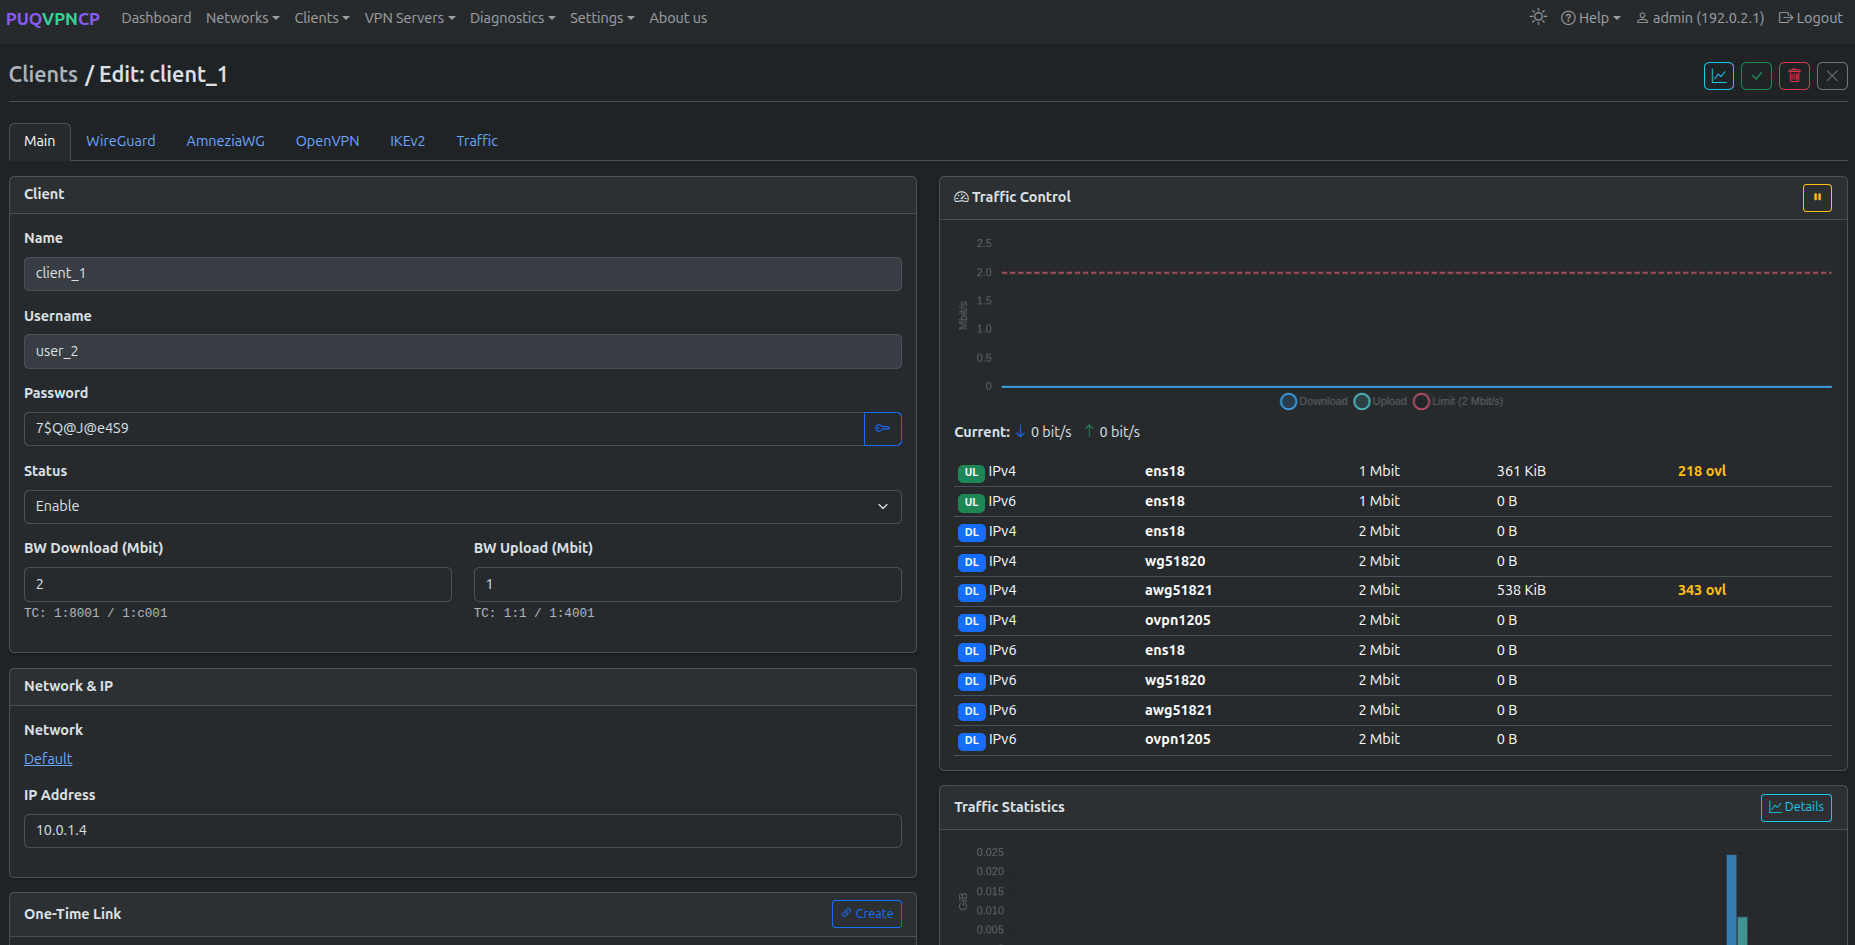This screenshot has width=1855, height=945.
Task: Click the DL badge in the IPv6 ovpn1205 row
Action: 971,741
